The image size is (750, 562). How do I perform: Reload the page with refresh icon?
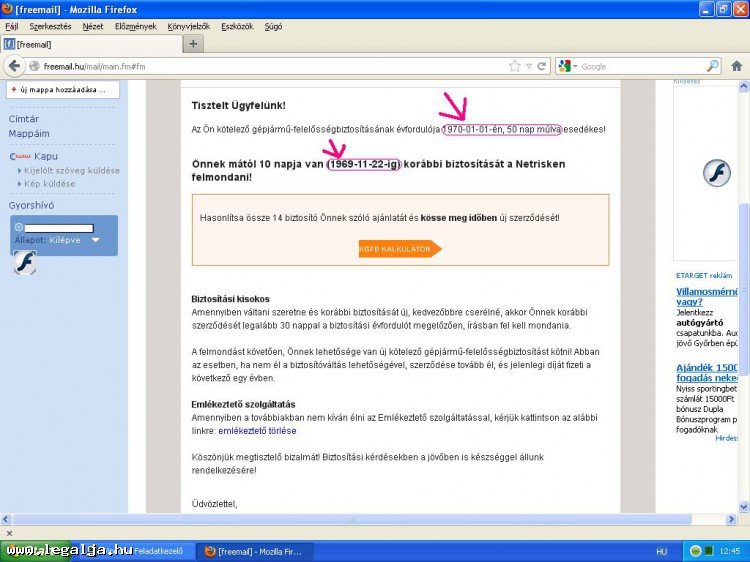click(x=541, y=66)
